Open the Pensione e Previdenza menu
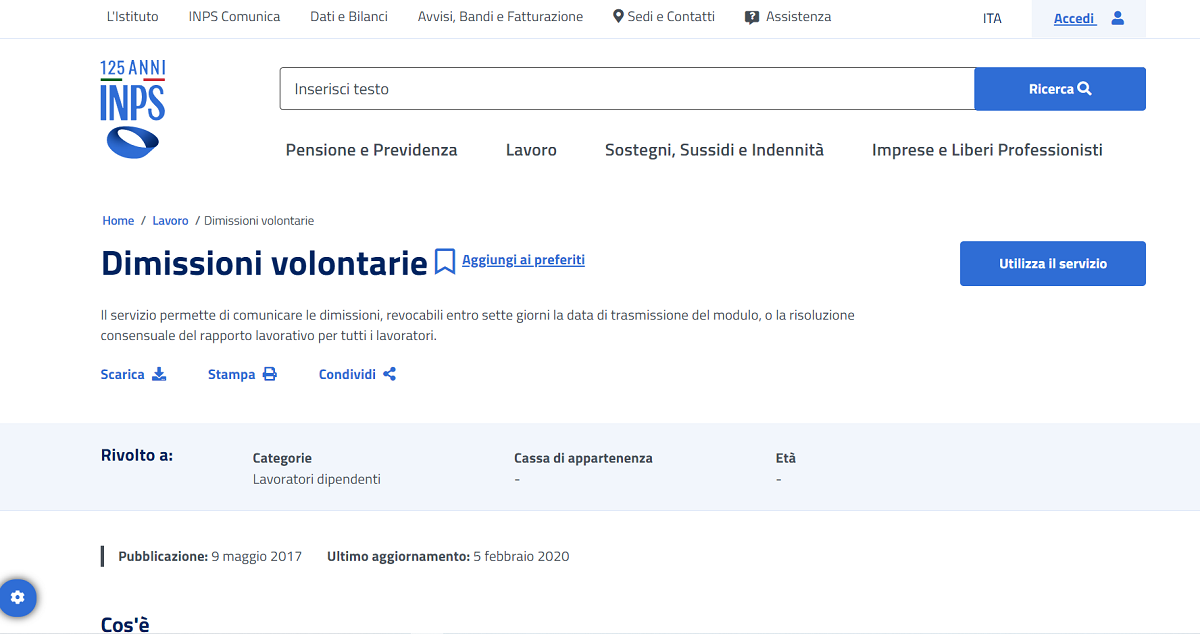 pyautogui.click(x=371, y=149)
